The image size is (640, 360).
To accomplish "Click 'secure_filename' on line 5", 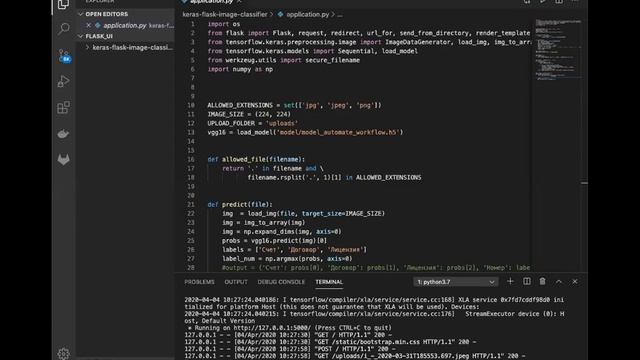I will point(333,60).
